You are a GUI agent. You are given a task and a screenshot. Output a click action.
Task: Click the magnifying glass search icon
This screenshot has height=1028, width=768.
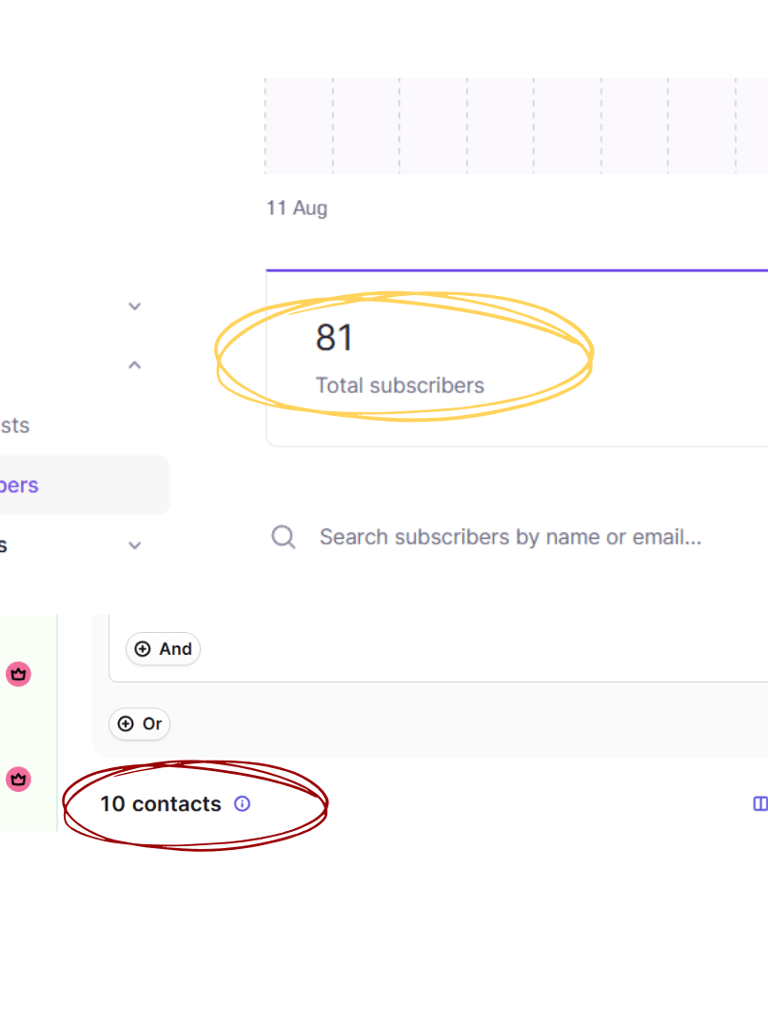[284, 537]
